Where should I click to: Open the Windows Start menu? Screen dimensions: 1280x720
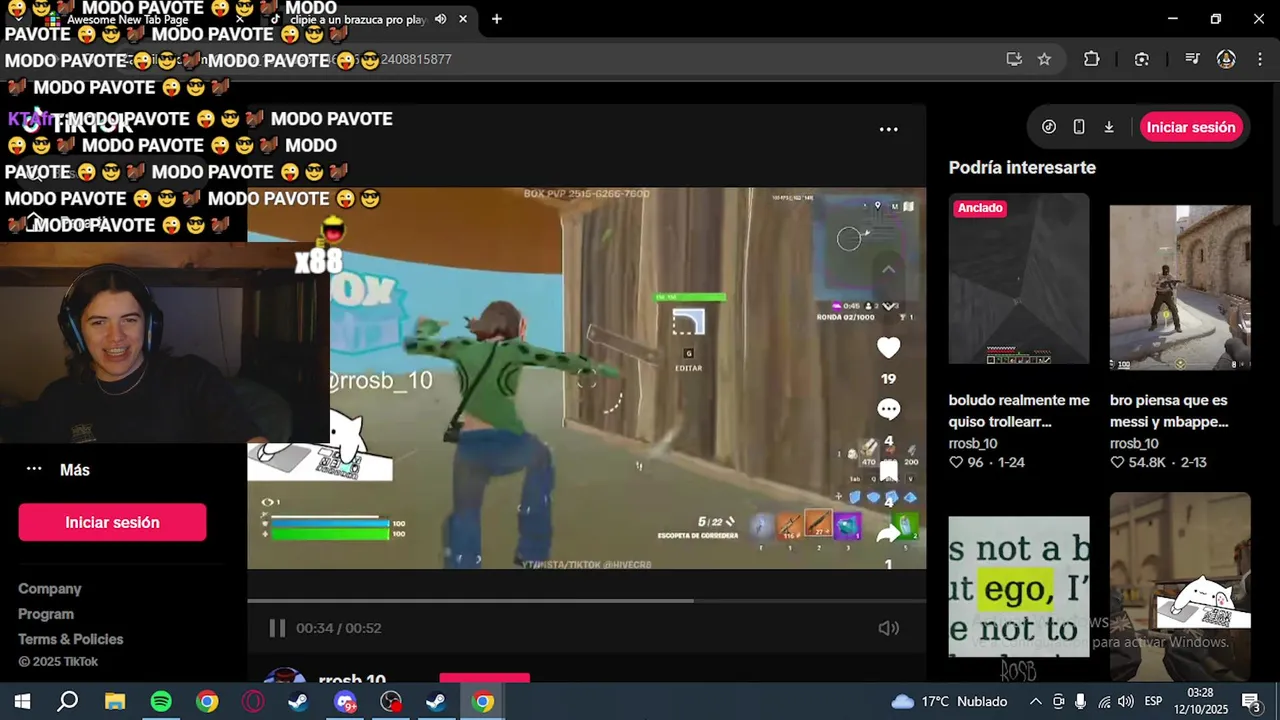[22, 701]
